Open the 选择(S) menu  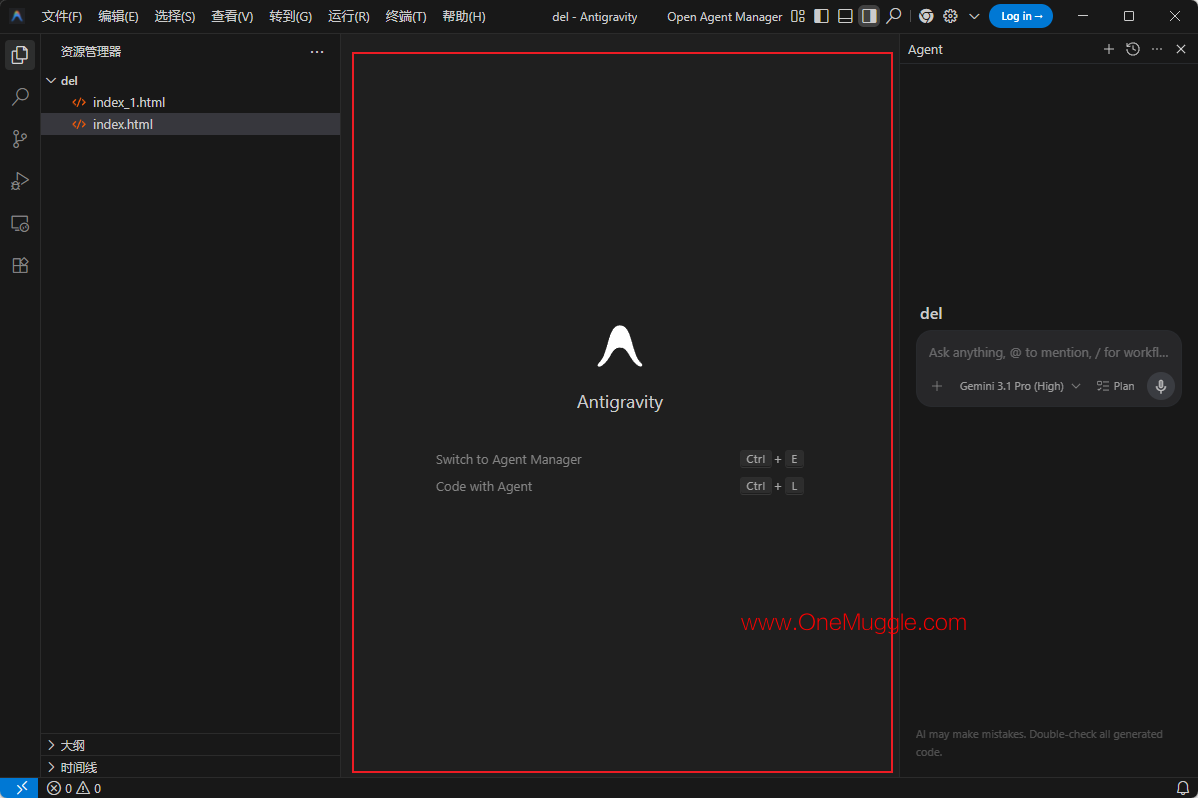coord(175,17)
